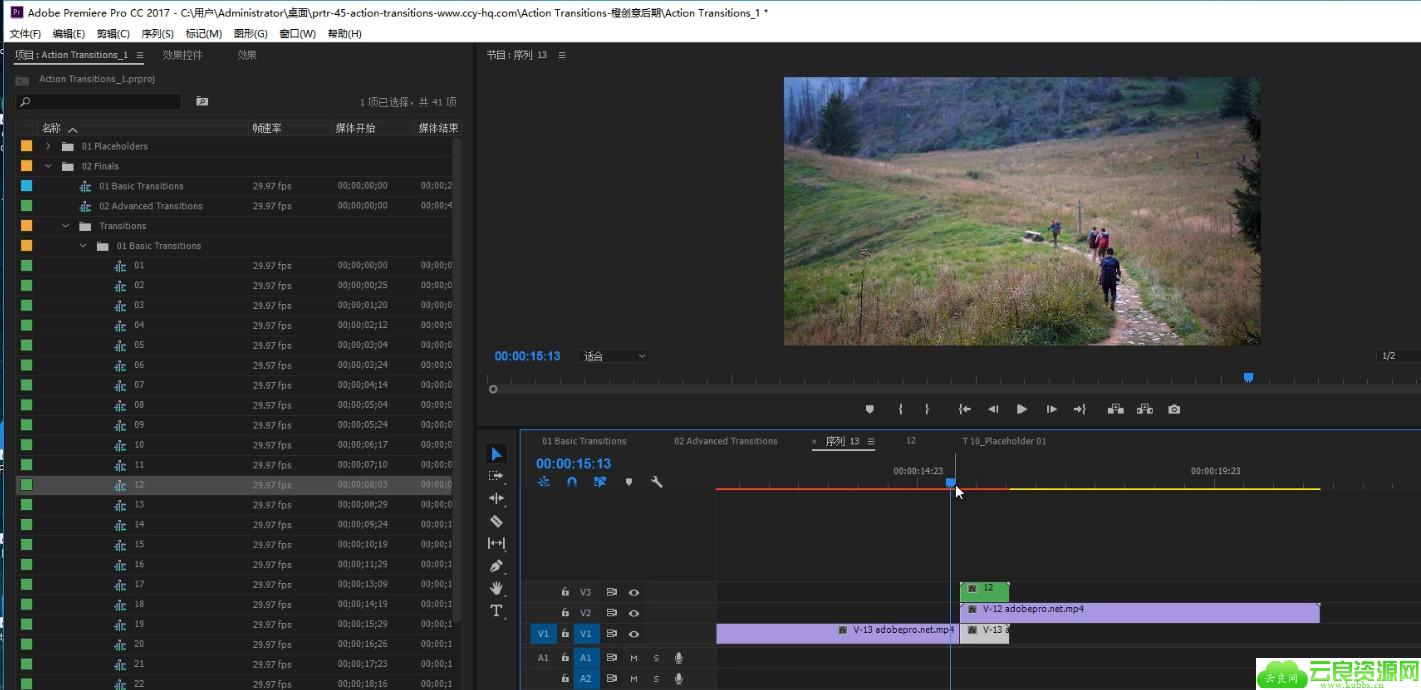This screenshot has height=690, width=1421.
Task: Select the V-12 adobepro.net.mp4 clip
Action: 1140,613
